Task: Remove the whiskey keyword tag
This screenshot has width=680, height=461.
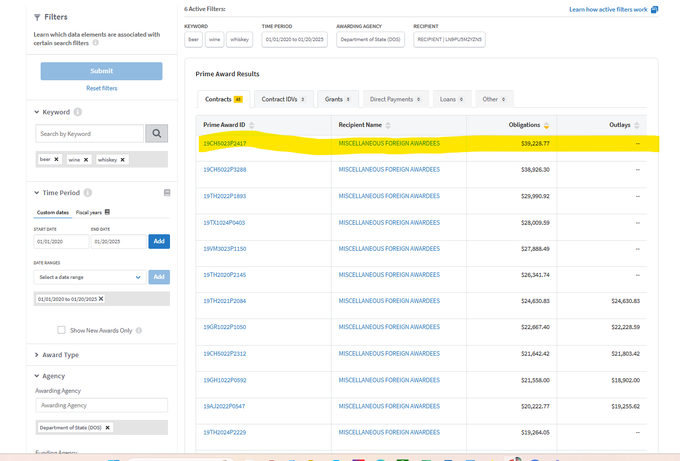Action: coord(124,159)
